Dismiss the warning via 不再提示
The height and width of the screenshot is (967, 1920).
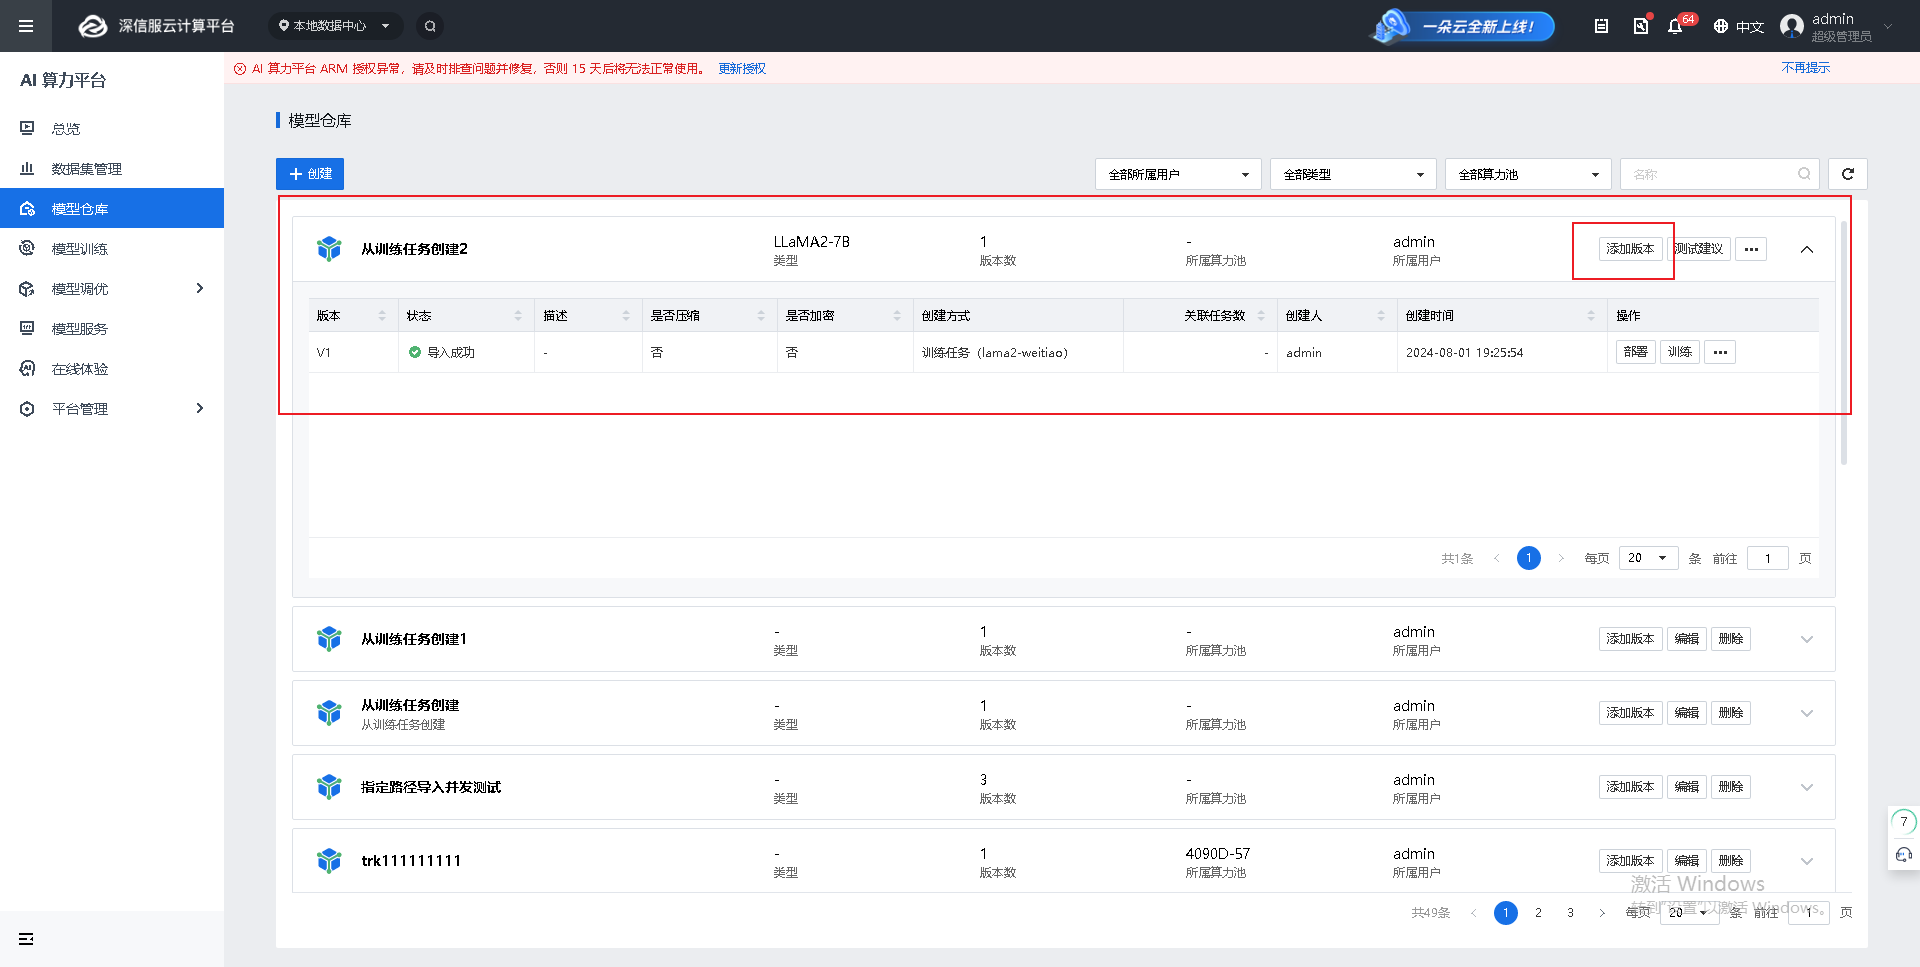[1806, 68]
